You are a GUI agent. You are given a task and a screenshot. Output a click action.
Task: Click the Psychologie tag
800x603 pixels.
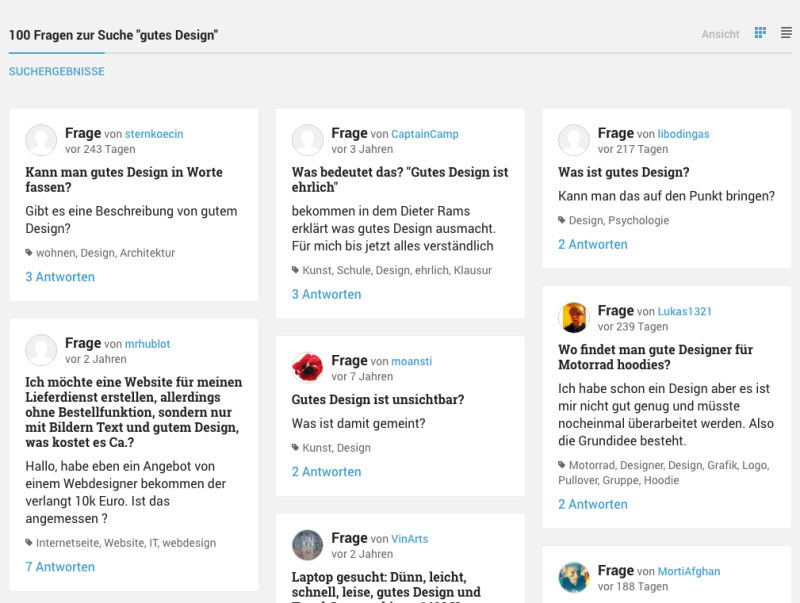(x=639, y=220)
